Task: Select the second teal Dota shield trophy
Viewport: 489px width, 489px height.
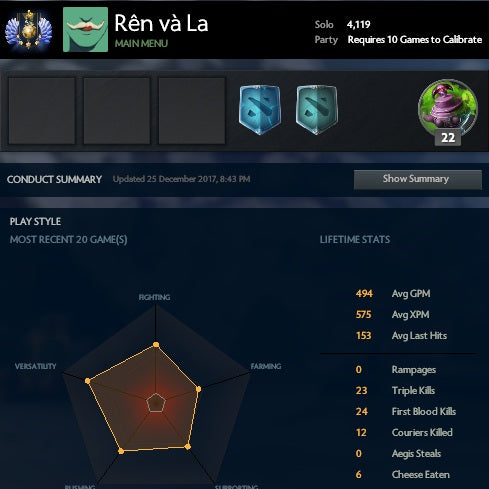Action: (317, 110)
